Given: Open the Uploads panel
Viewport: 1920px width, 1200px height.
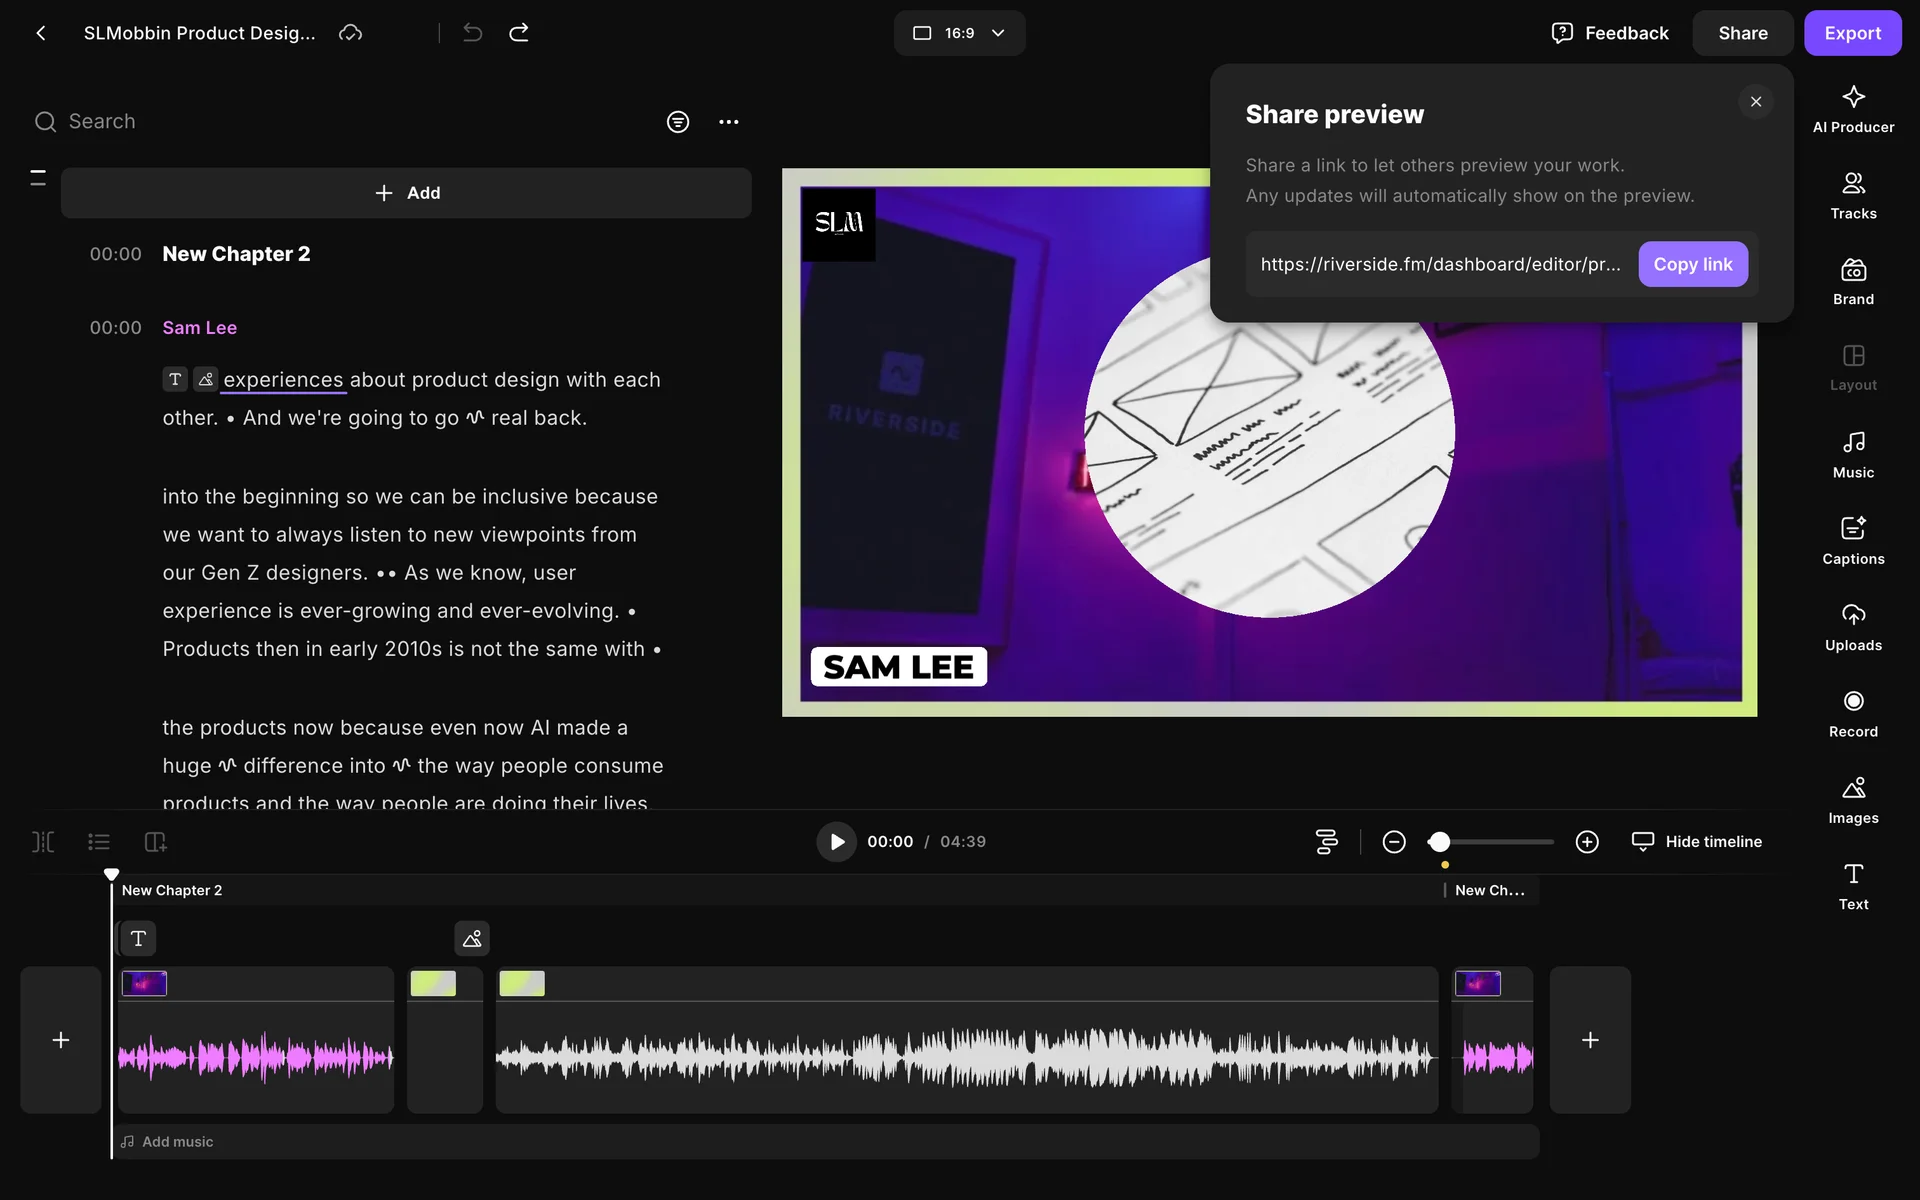Looking at the screenshot, I should (1853, 627).
